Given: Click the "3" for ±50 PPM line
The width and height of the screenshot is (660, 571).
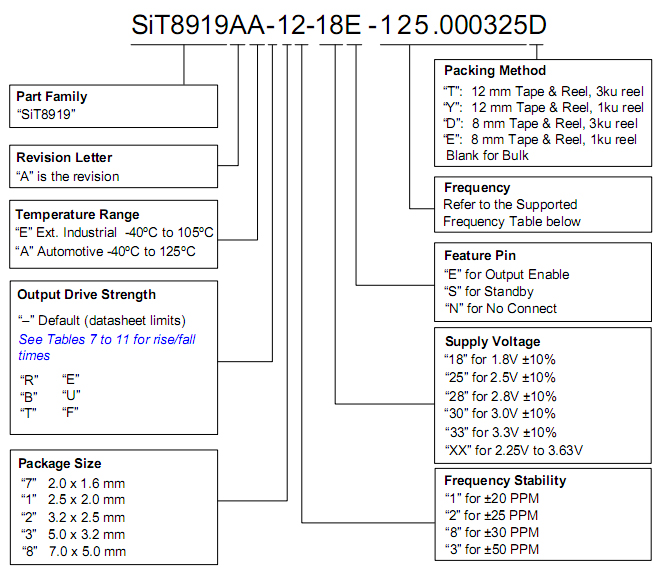Looking at the screenshot, I should tap(492, 549).
